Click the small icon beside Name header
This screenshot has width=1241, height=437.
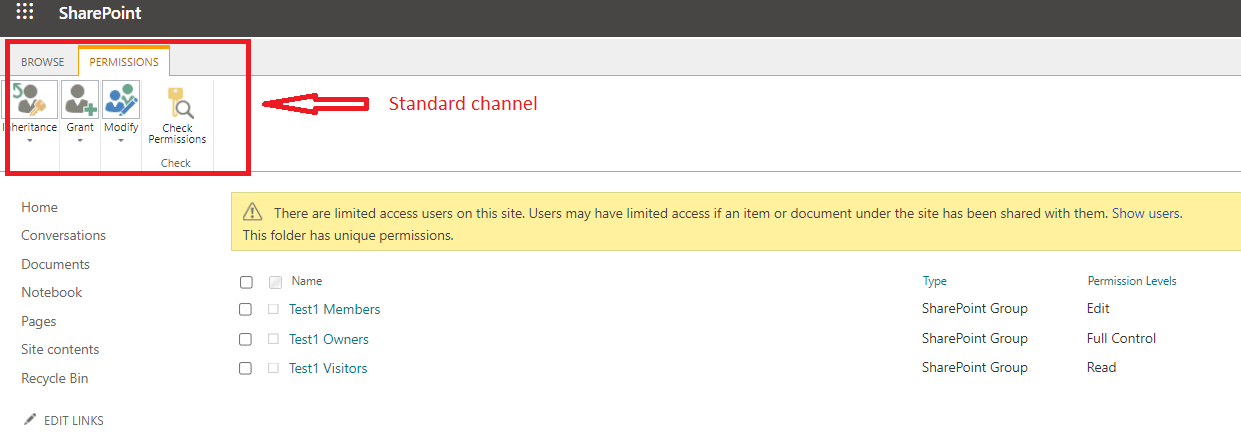tap(275, 282)
